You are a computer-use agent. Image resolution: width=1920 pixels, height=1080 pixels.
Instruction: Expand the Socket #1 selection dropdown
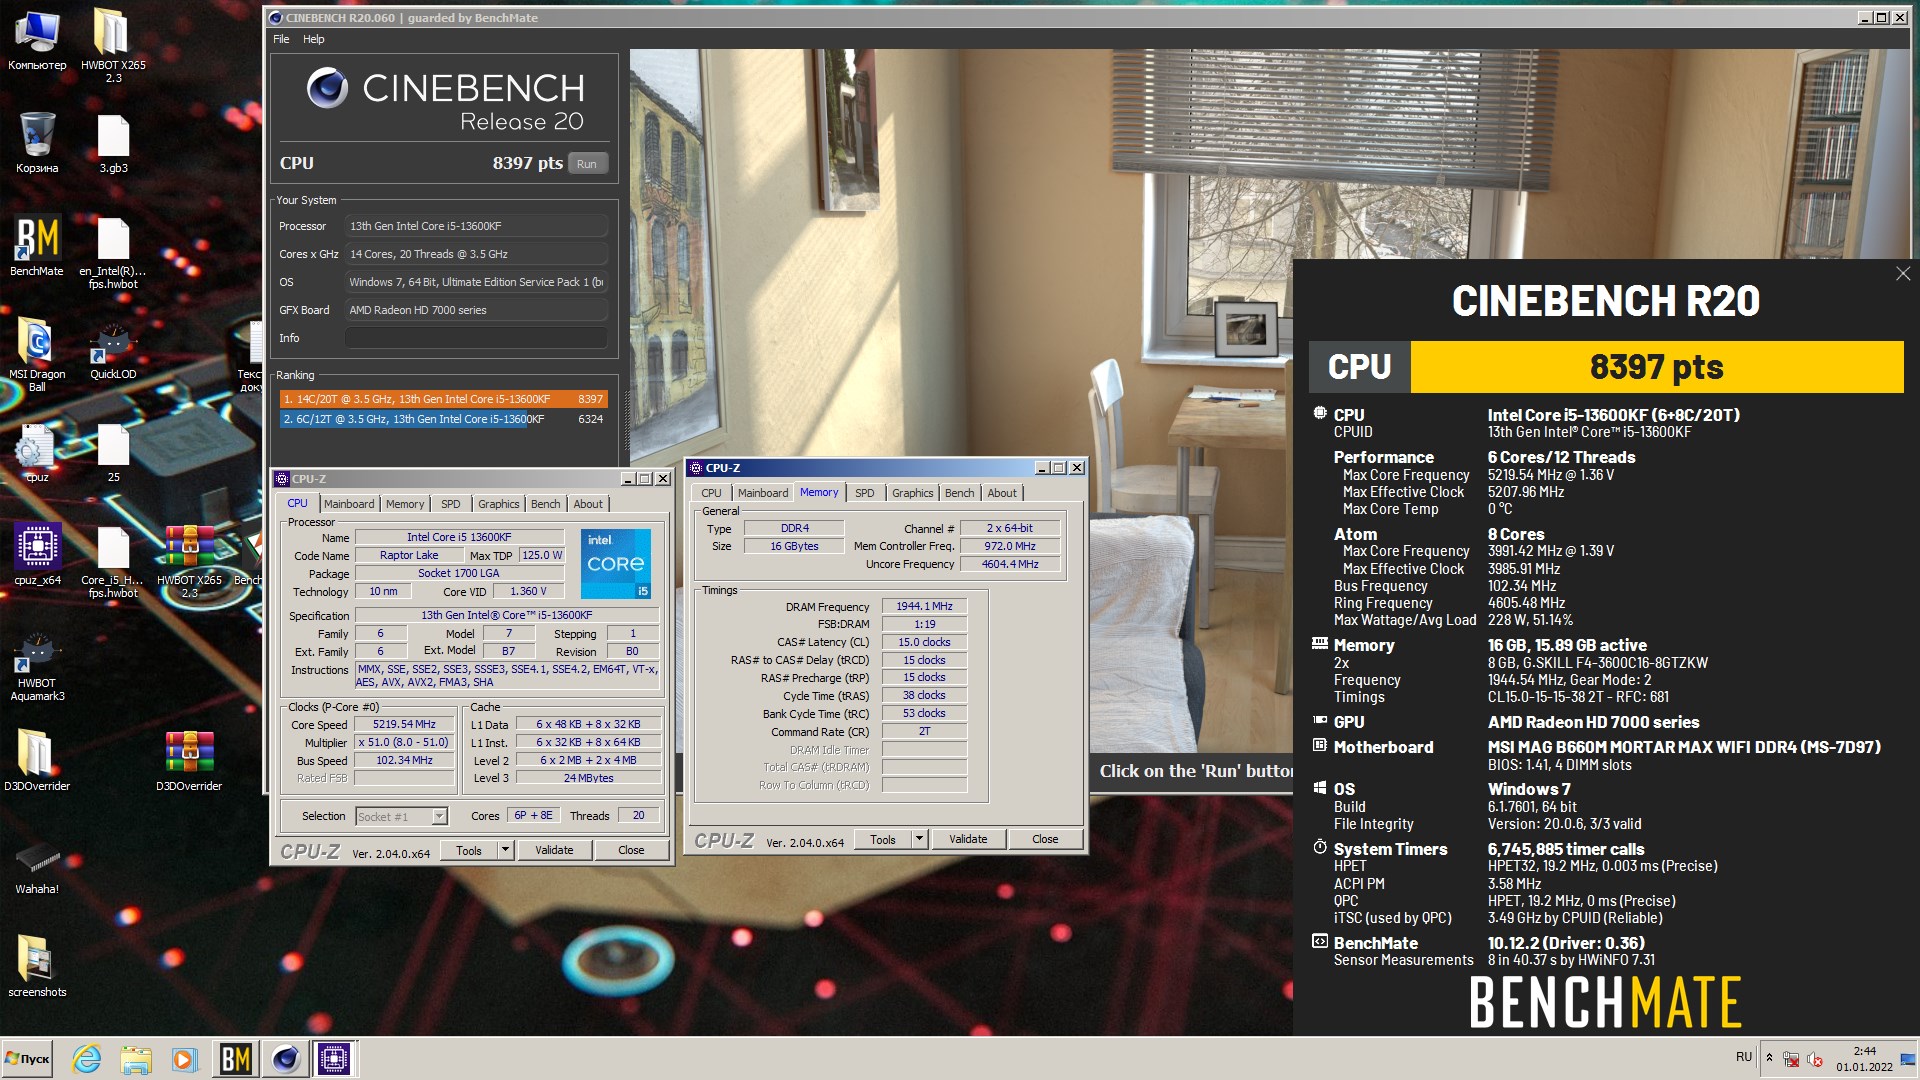tap(439, 817)
